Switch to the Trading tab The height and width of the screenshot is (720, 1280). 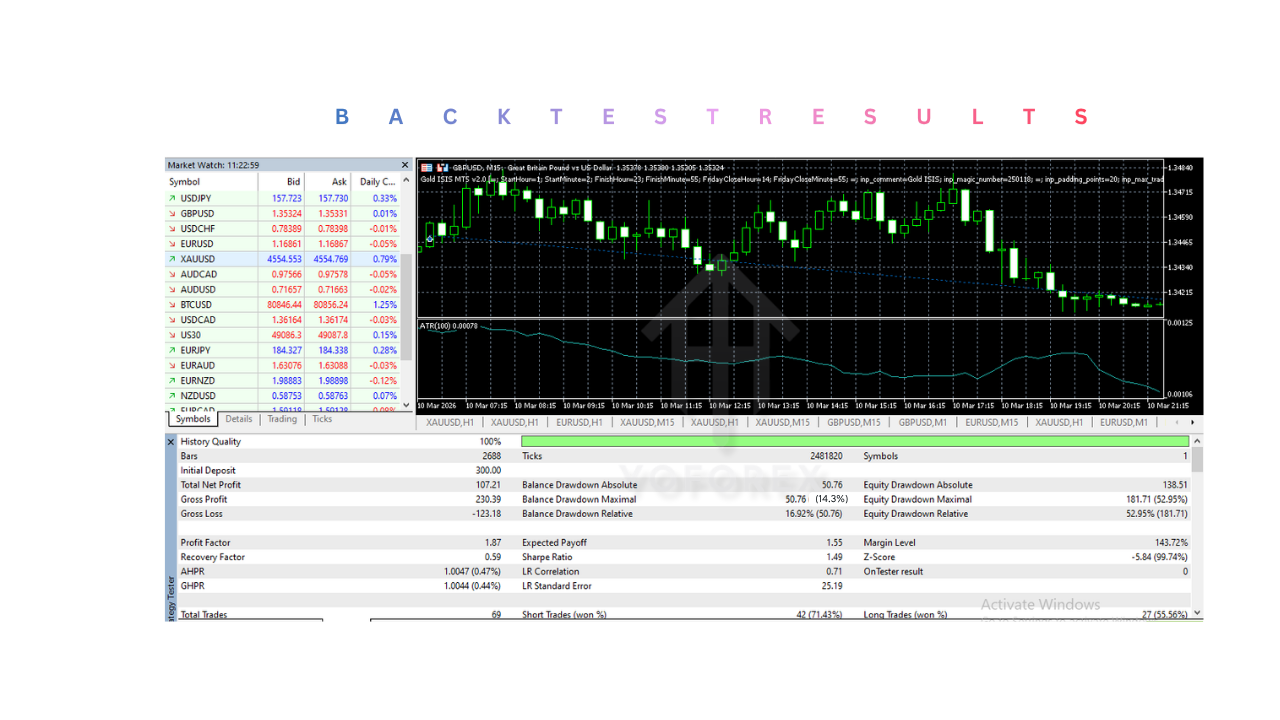point(282,419)
